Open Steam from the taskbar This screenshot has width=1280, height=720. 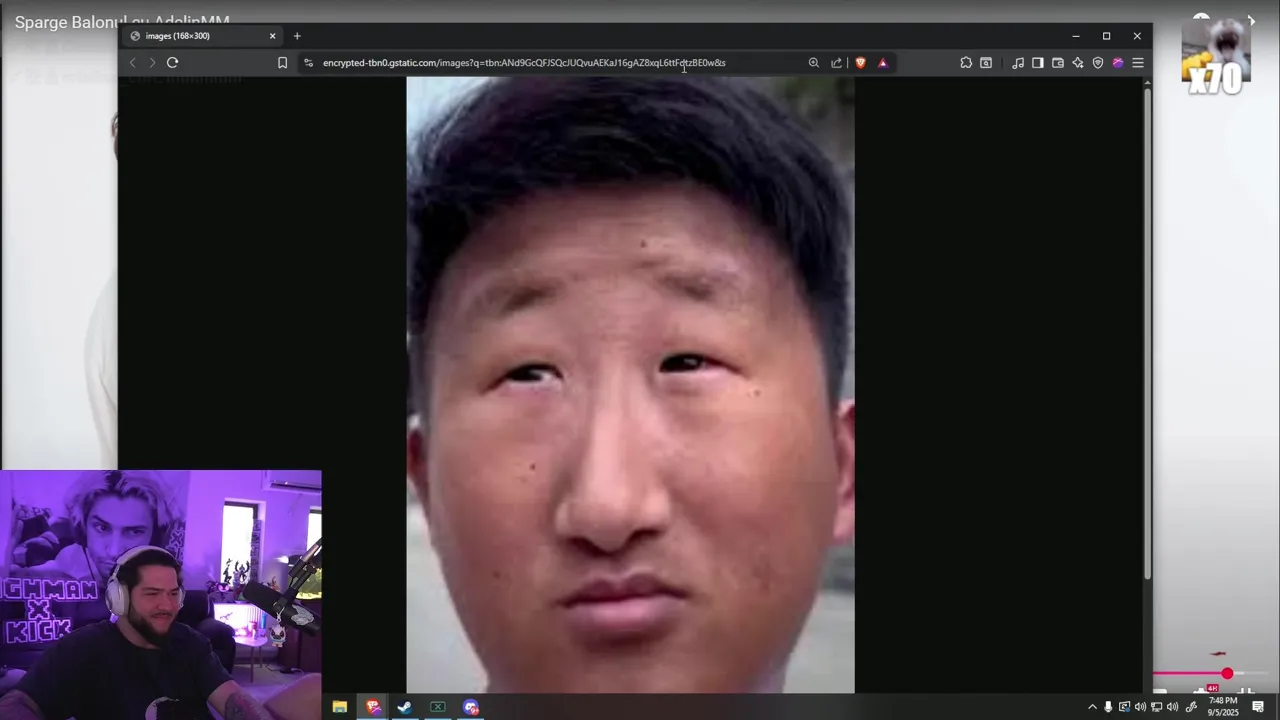(x=405, y=707)
